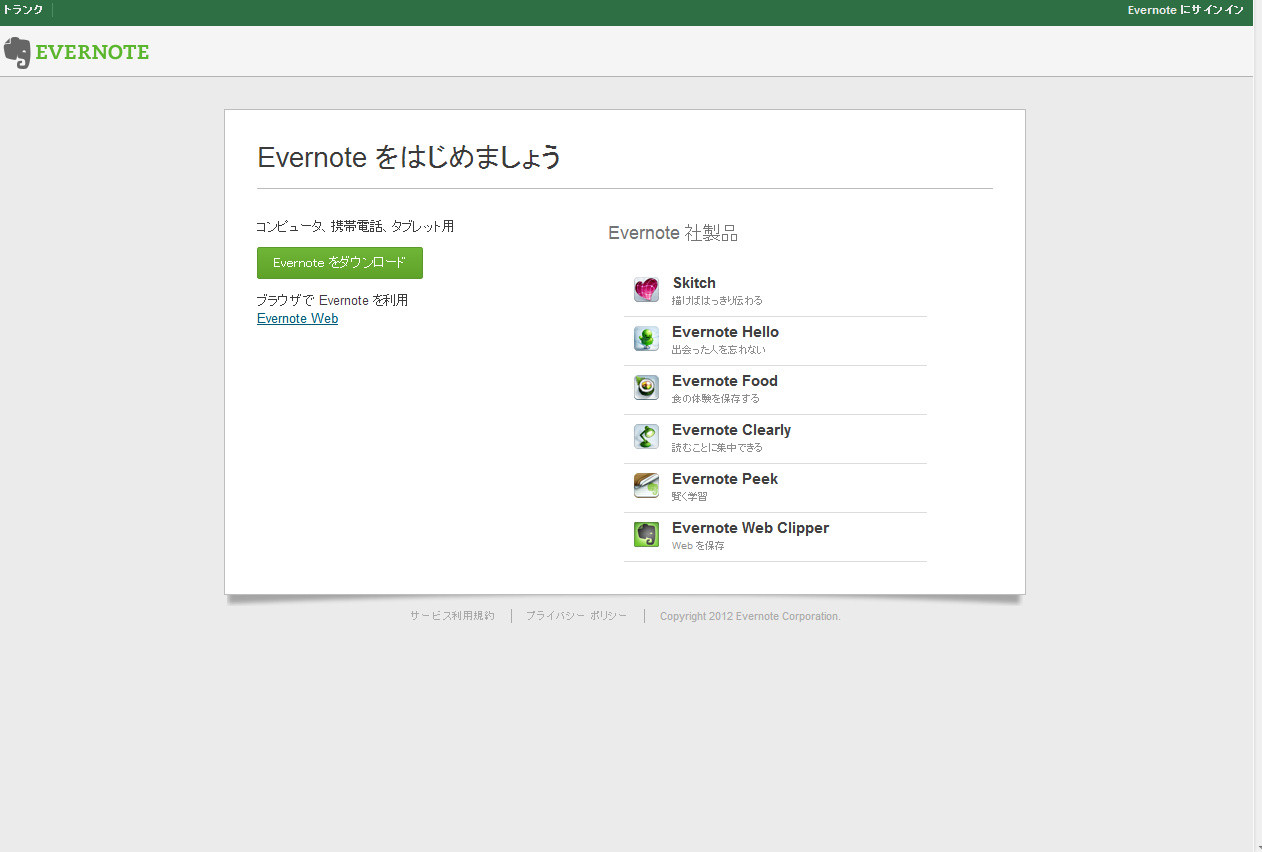
Task: Click the text コンピュータ、携帯電話、タブレット用
Action: 355,227
